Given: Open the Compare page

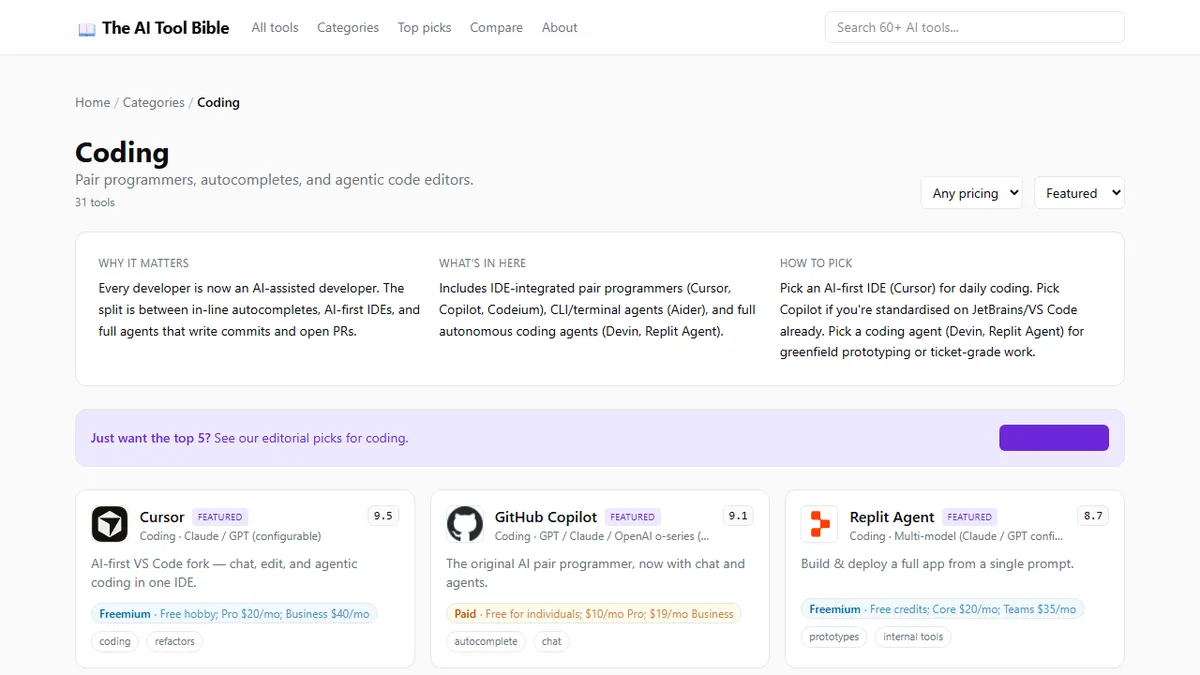Looking at the screenshot, I should [x=497, y=28].
